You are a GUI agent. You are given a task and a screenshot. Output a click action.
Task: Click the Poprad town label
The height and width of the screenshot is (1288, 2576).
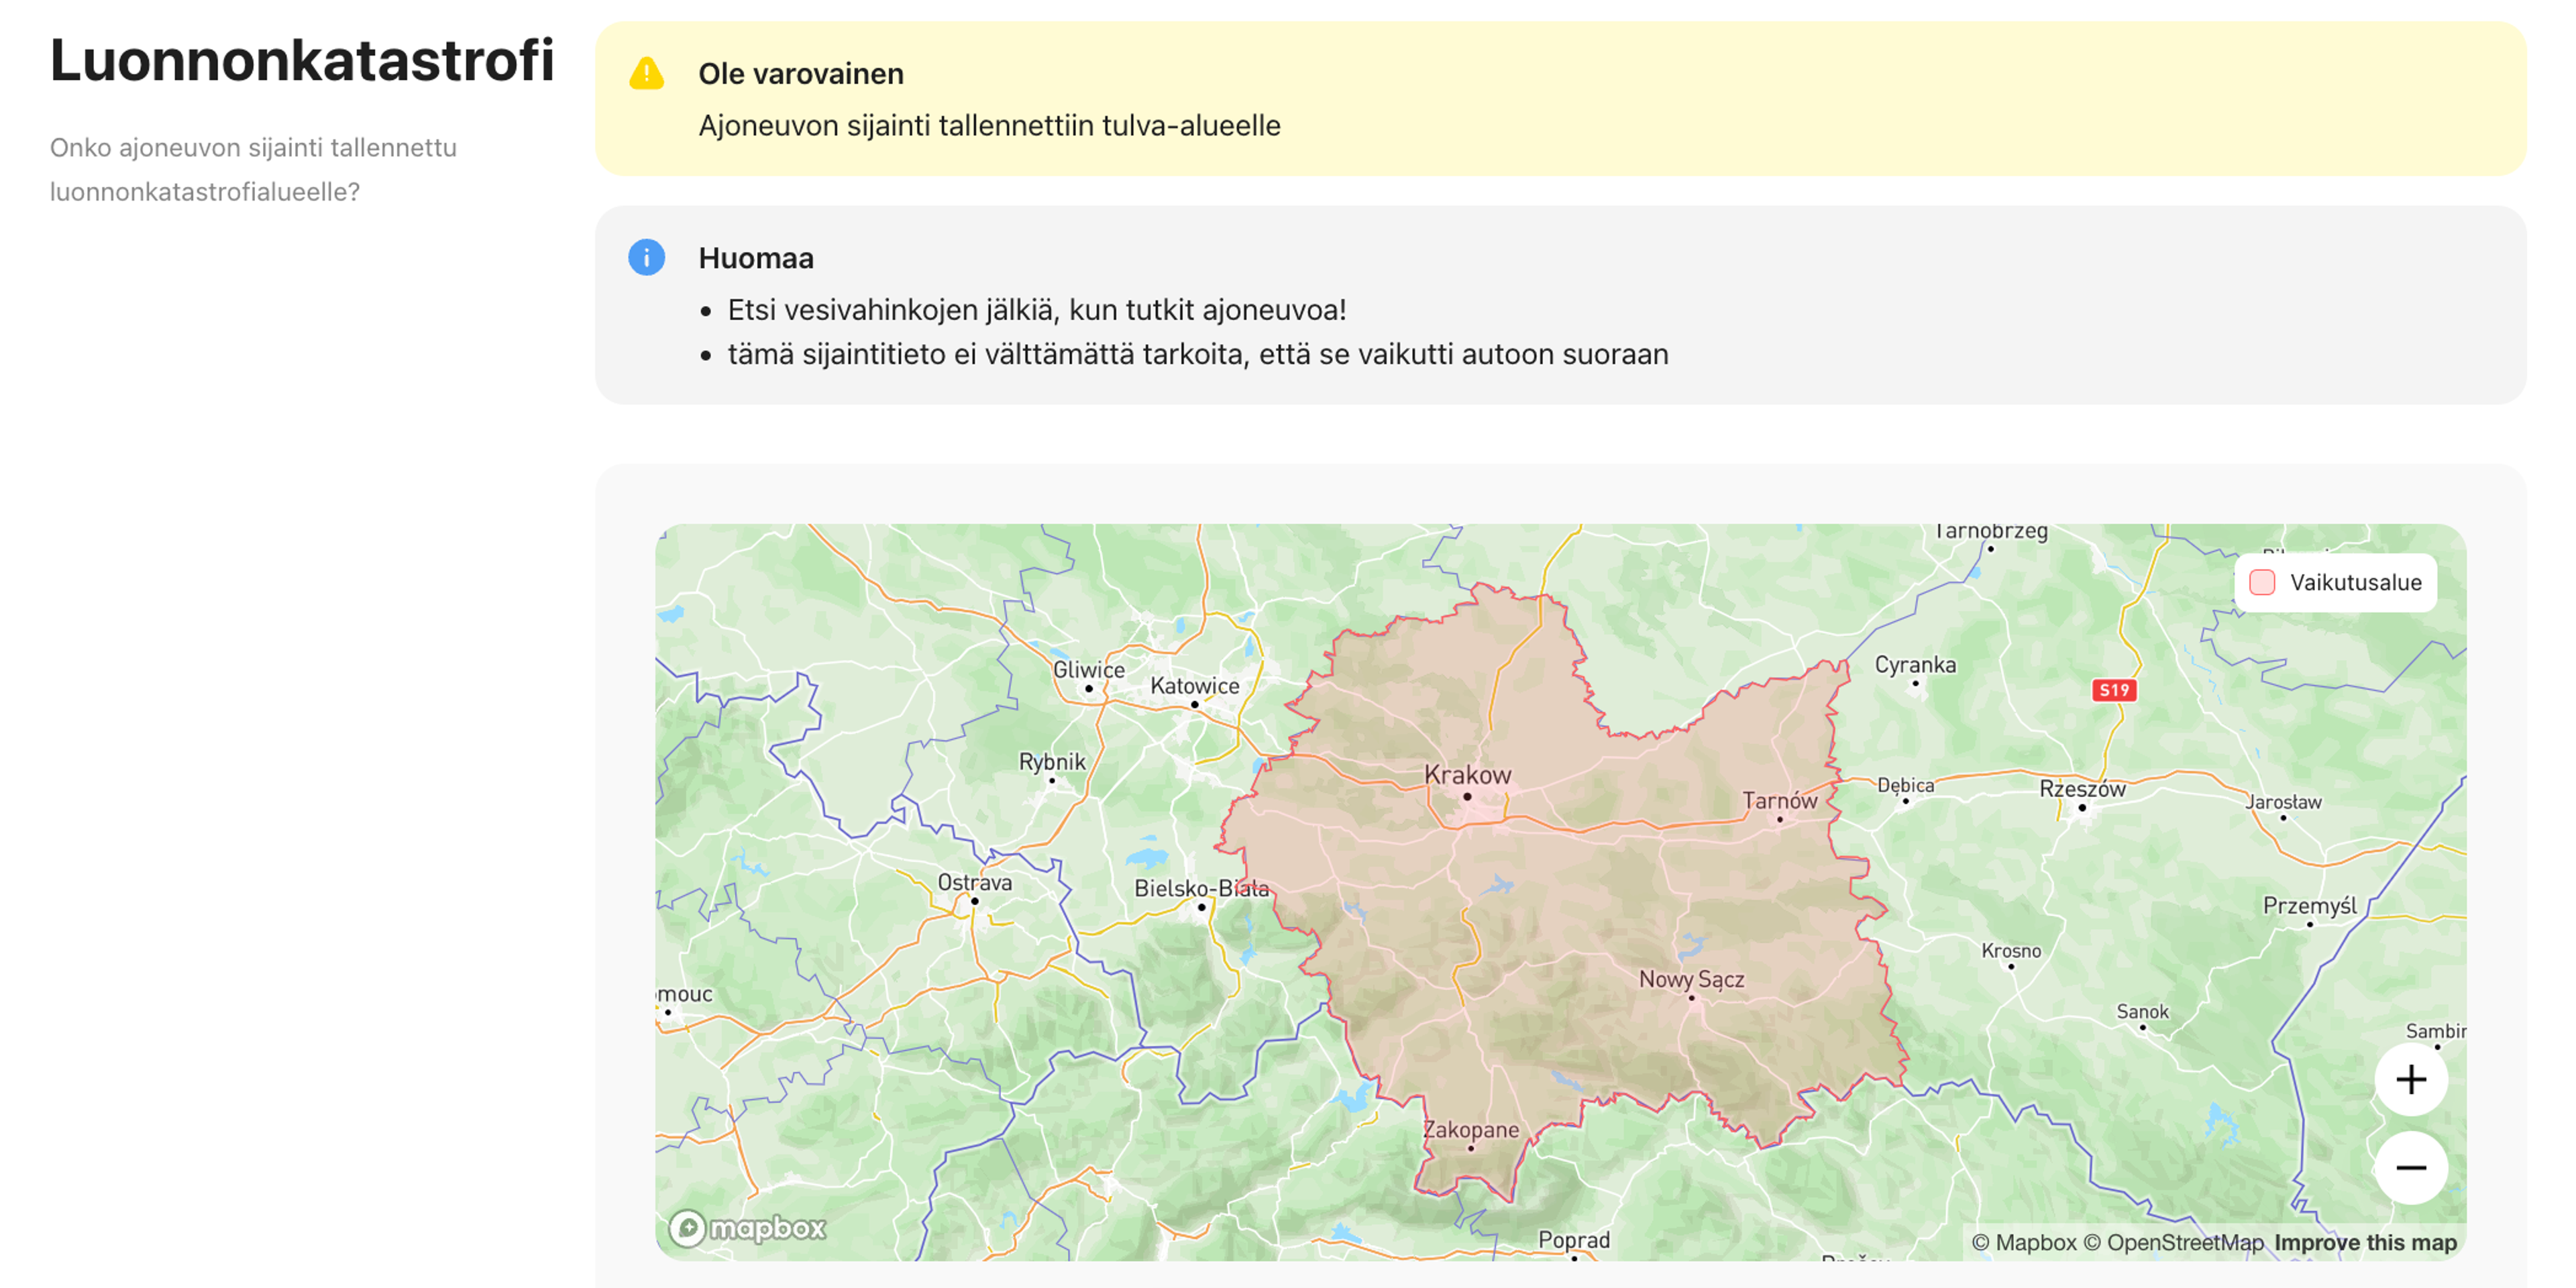1573,1240
